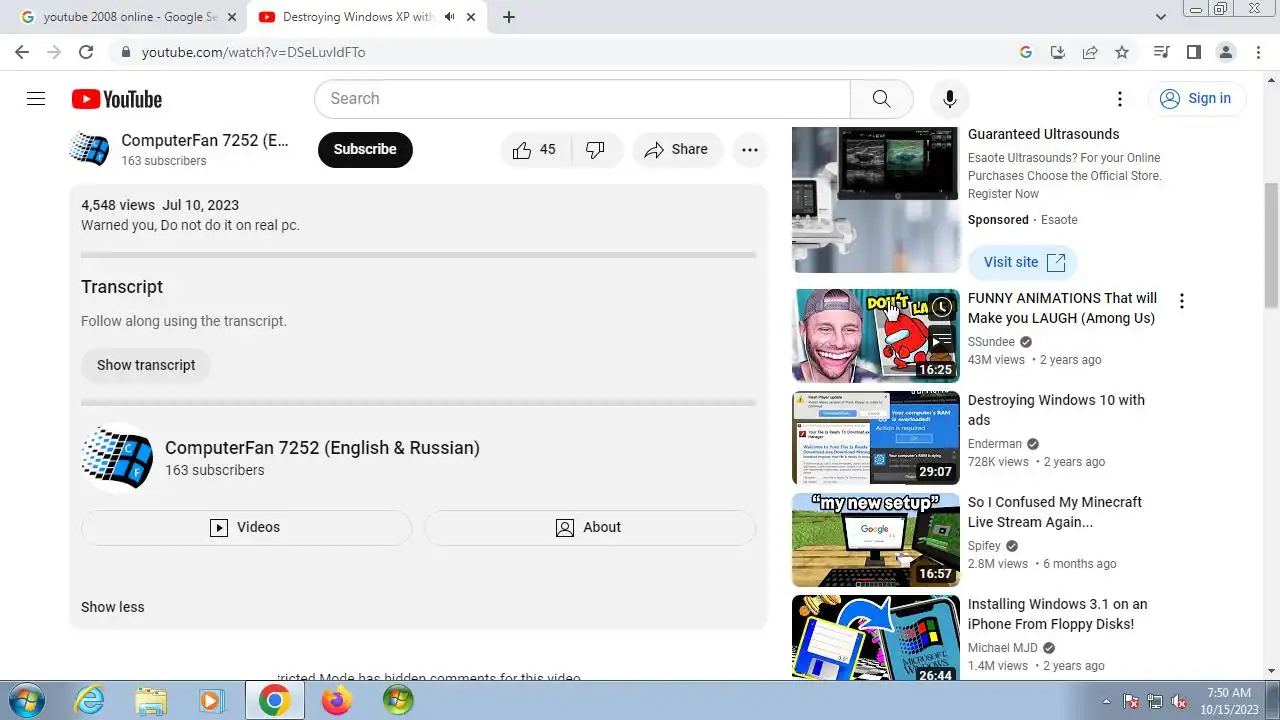Open the Minecraft Live Stream video thumbnail
This screenshot has height=720, width=1280.
point(876,540)
